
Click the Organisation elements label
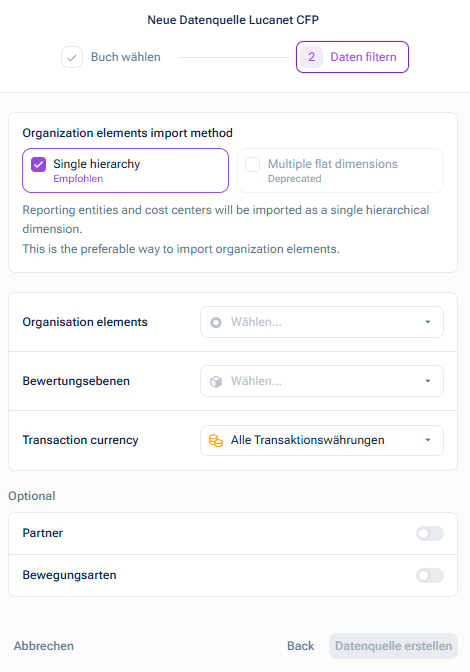click(85, 322)
